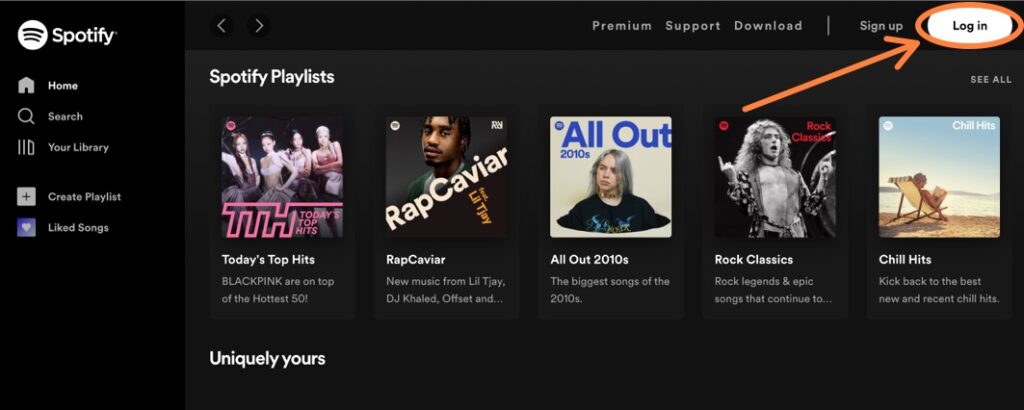The width and height of the screenshot is (1024, 410).
Task: Select the Download link in header
Action: tap(768, 26)
